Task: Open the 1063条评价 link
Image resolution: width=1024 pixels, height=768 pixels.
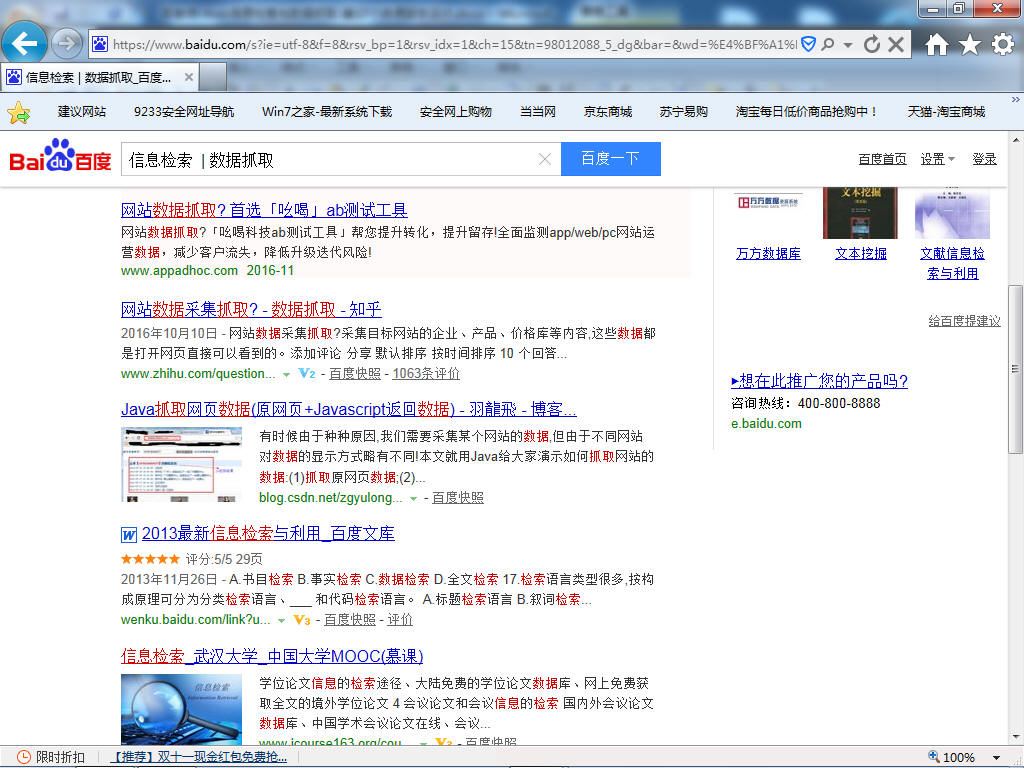Action: click(426, 374)
